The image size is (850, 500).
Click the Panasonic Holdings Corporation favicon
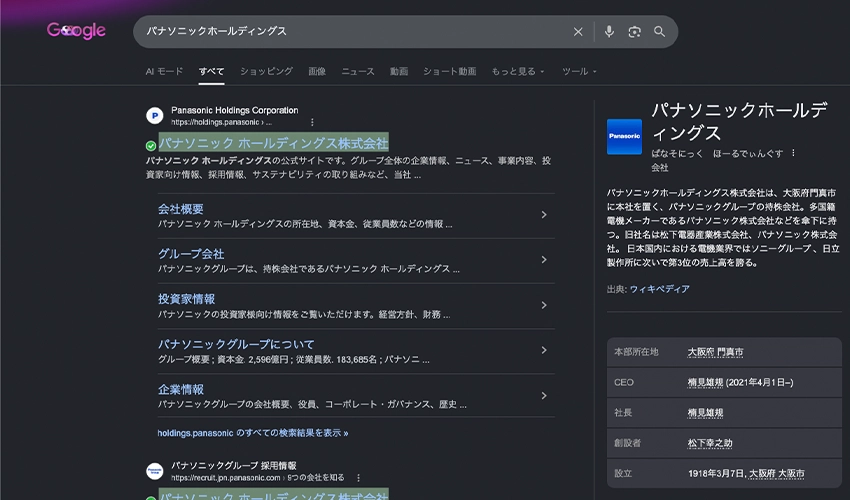[154, 116]
